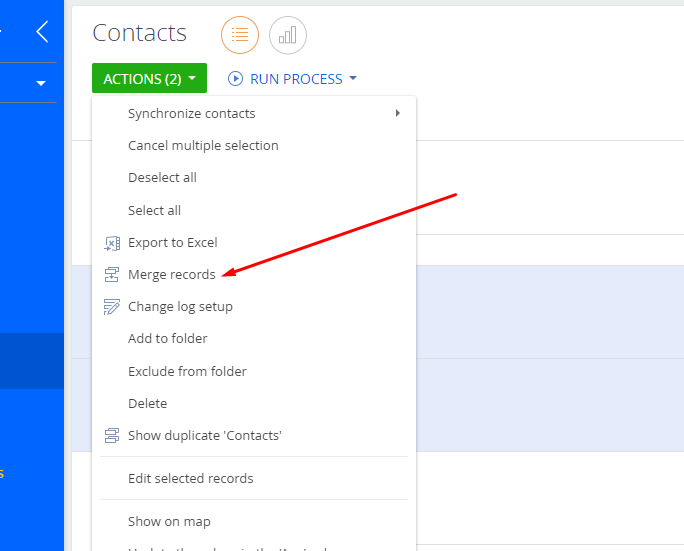Open the analytics chart view icon
The image size is (684, 551).
point(287,35)
